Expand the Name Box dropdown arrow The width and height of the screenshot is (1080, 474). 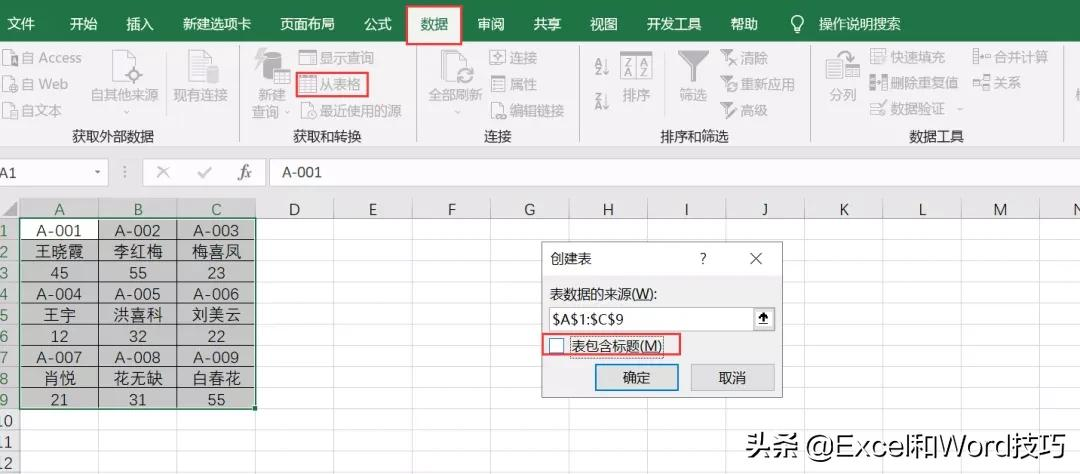[x=99, y=172]
